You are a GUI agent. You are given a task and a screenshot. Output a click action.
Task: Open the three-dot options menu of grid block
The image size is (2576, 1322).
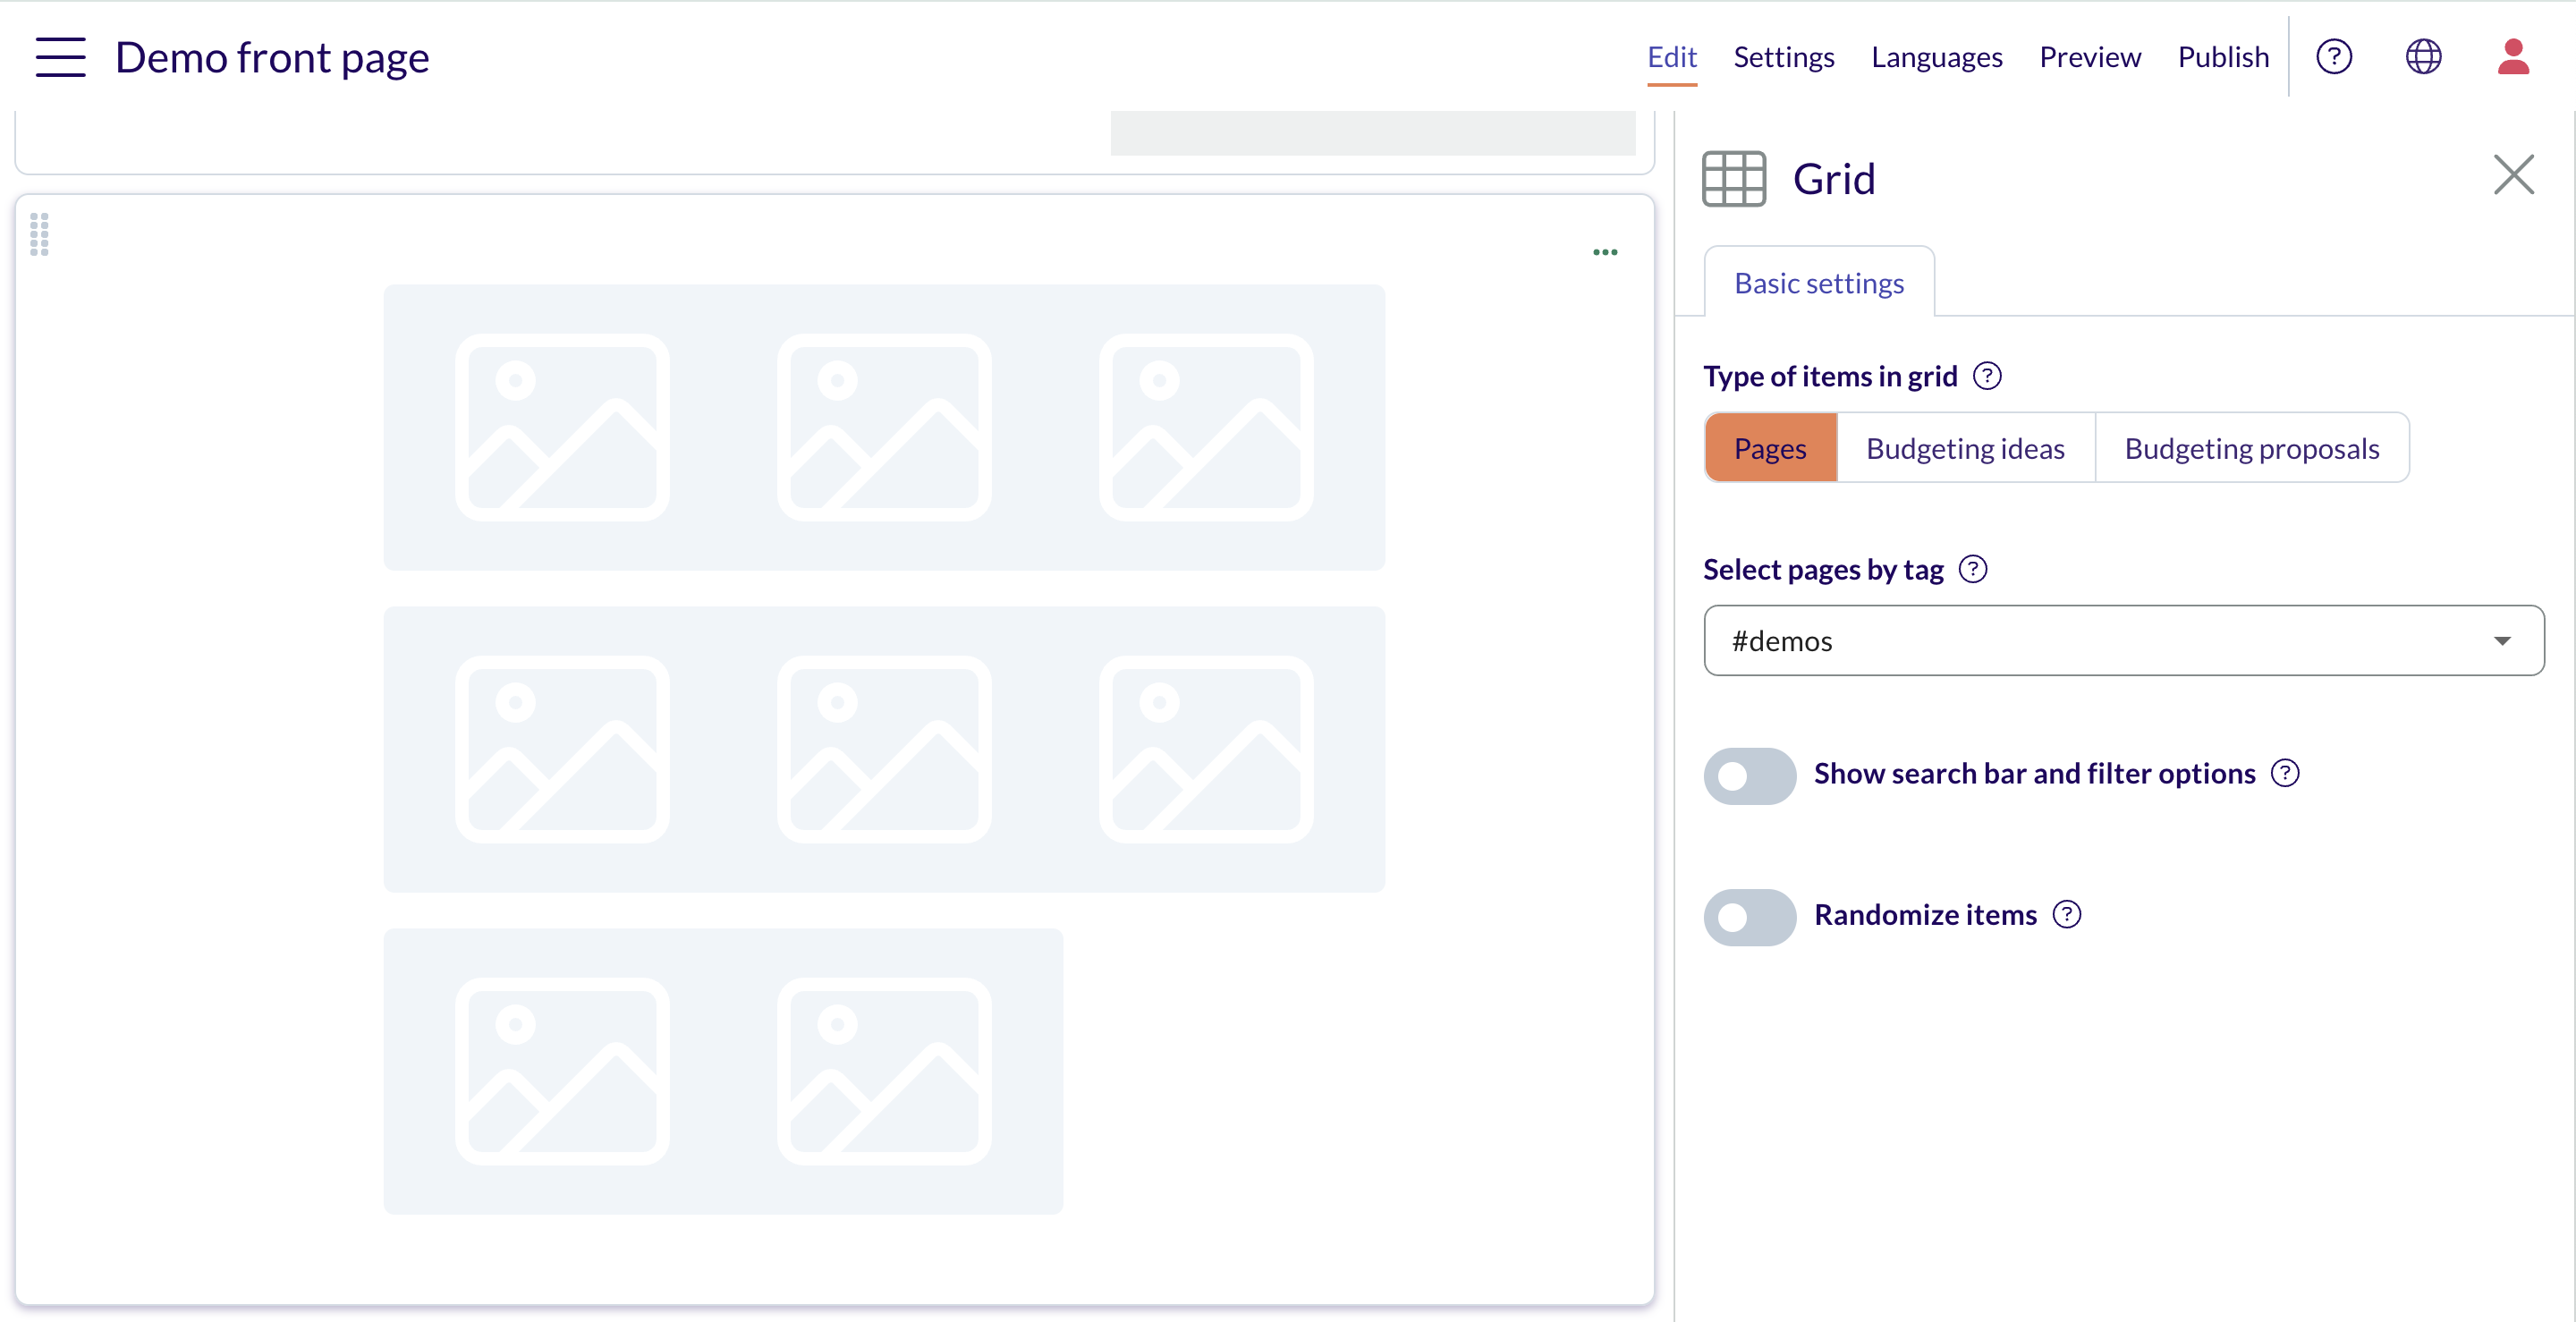(1605, 252)
